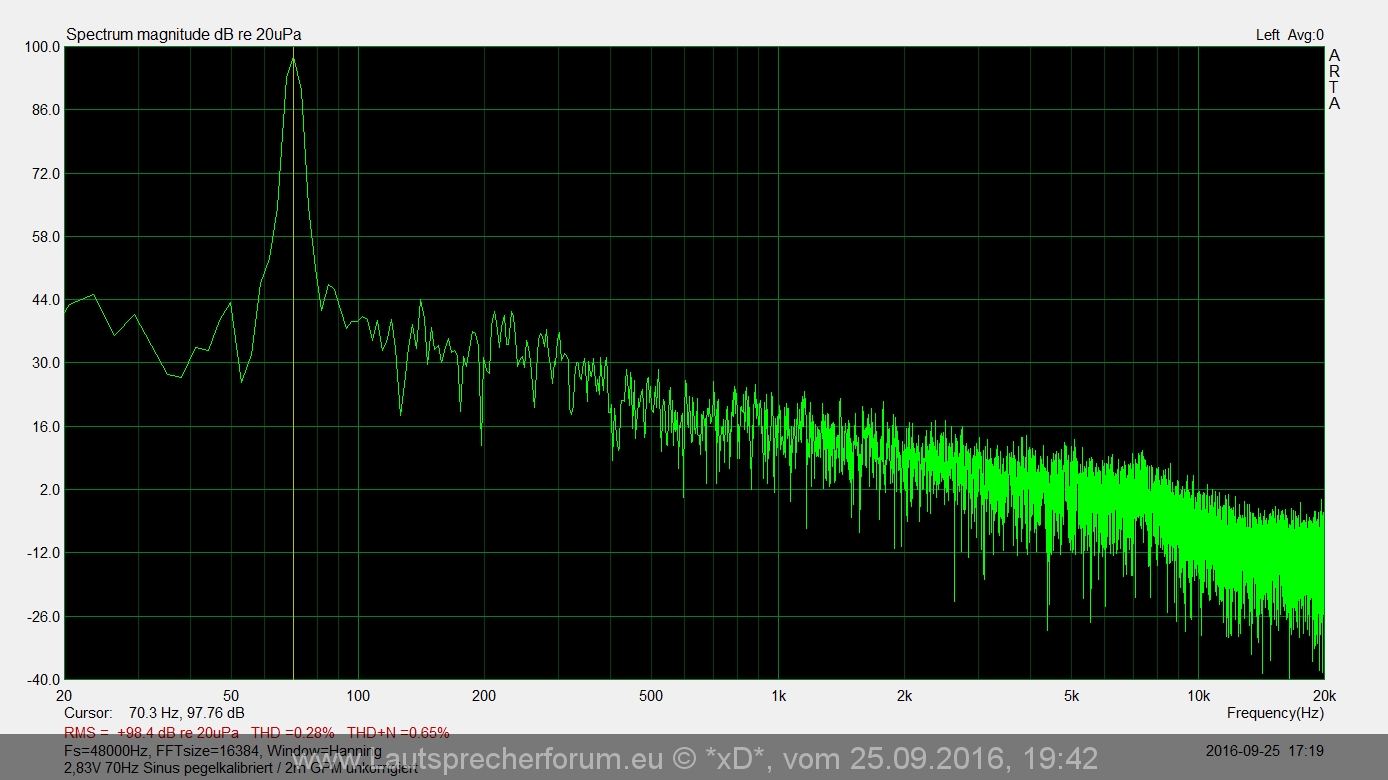Click the THD+N =0.65% value
1388x780 pixels.
coord(398,733)
